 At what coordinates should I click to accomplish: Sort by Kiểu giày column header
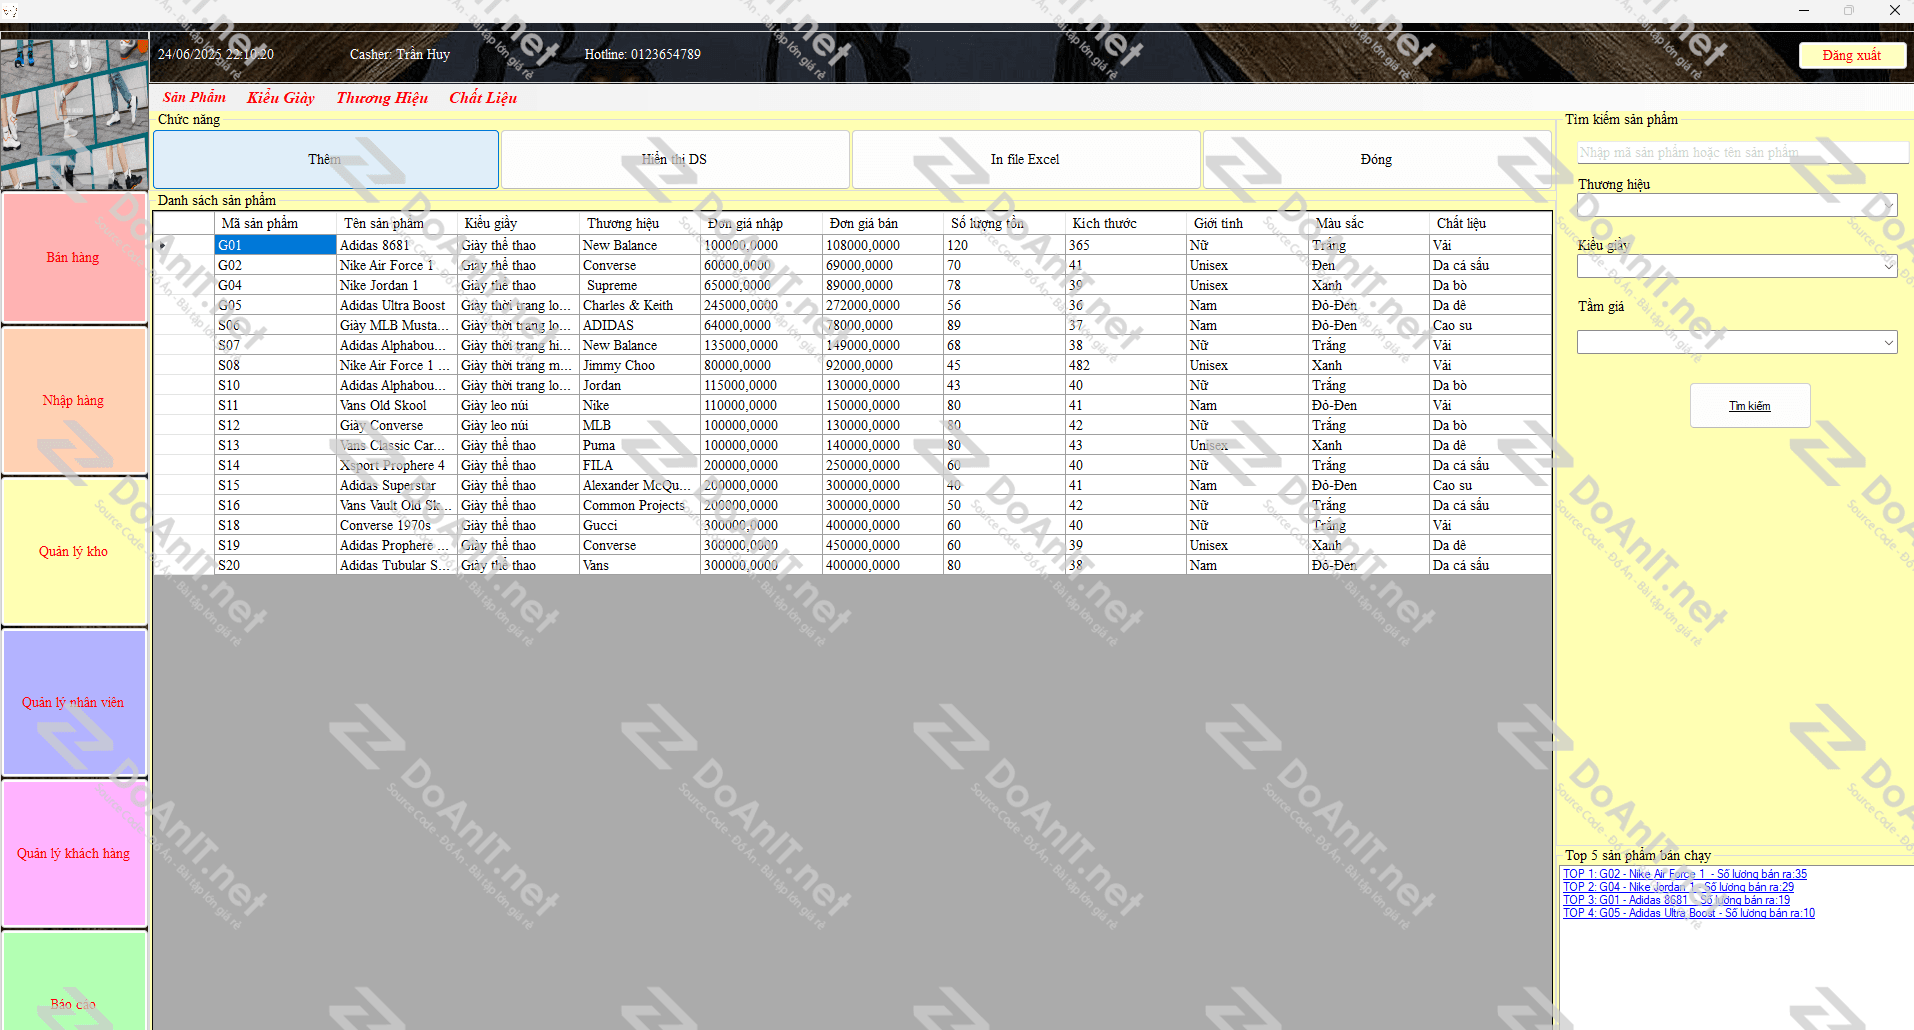point(519,223)
